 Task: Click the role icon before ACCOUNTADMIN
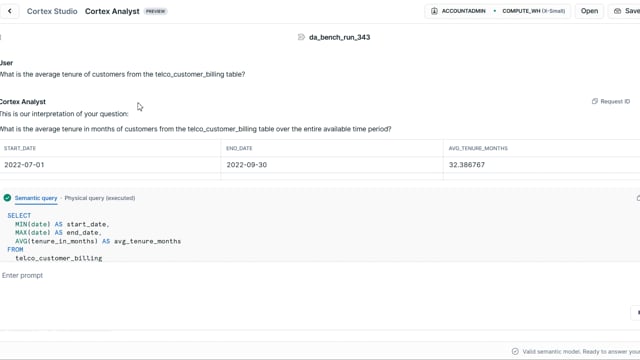coord(434,11)
